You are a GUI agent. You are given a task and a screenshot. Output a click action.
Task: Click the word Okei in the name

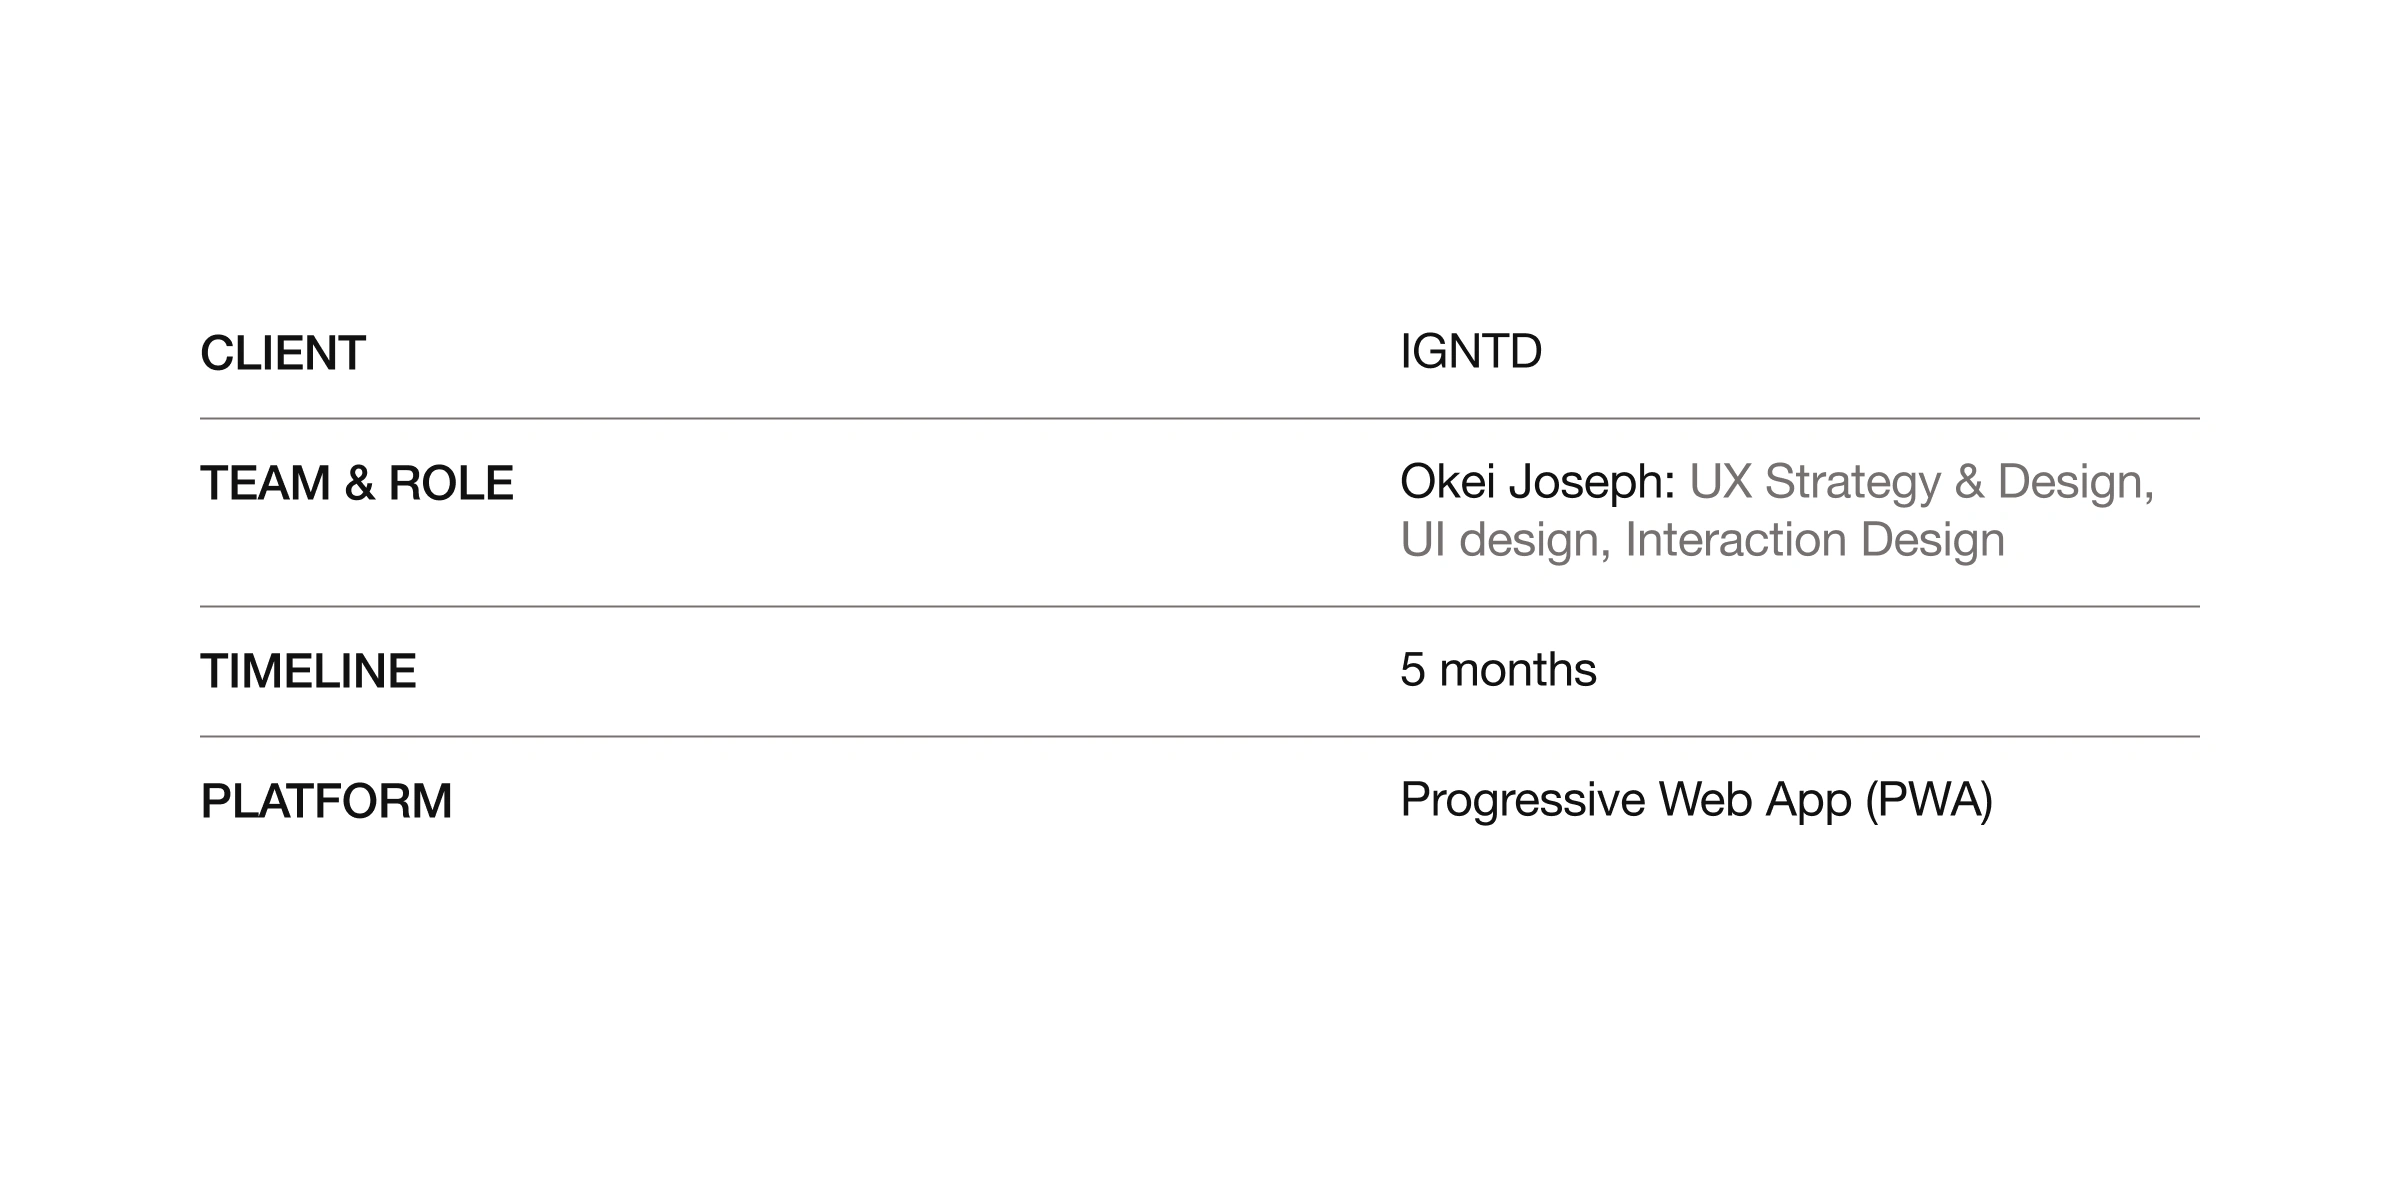(x=1446, y=481)
